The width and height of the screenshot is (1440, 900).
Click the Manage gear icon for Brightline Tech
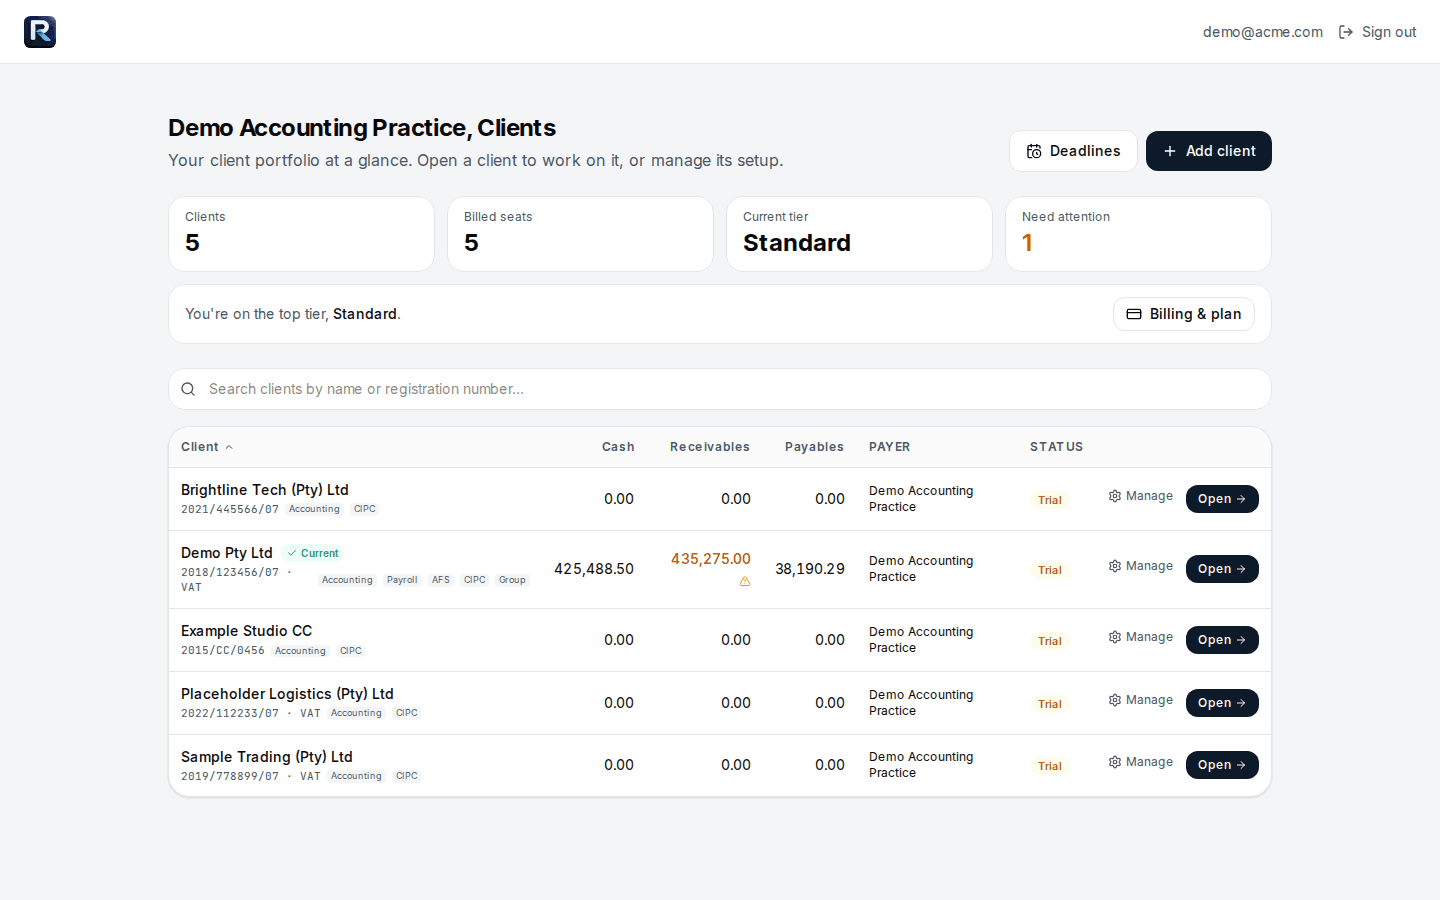tap(1115, 496)
